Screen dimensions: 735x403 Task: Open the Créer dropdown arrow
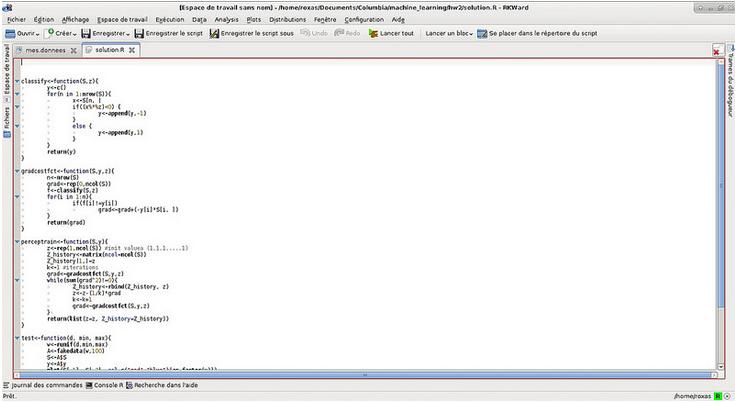[x=74, y=34]
